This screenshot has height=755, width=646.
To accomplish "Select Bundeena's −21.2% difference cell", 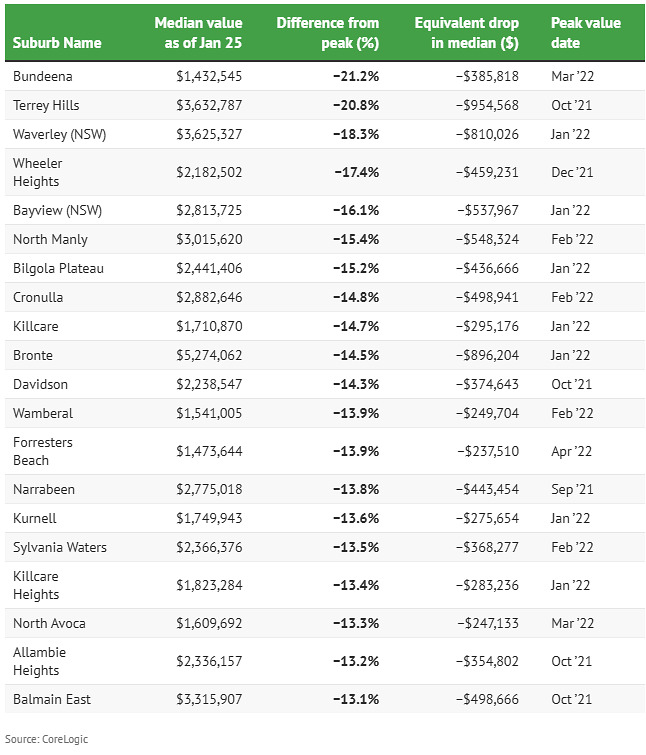I will point(356,76).
